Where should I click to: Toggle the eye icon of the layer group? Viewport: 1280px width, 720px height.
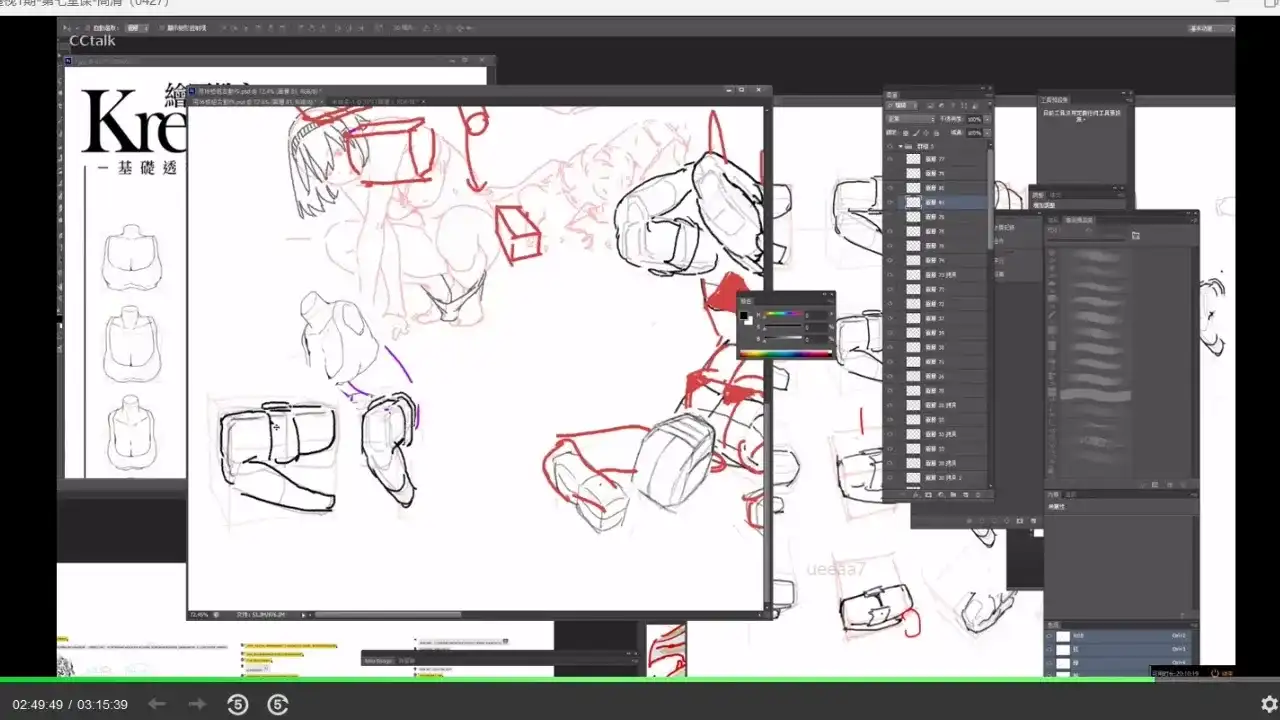pos(890,146)
